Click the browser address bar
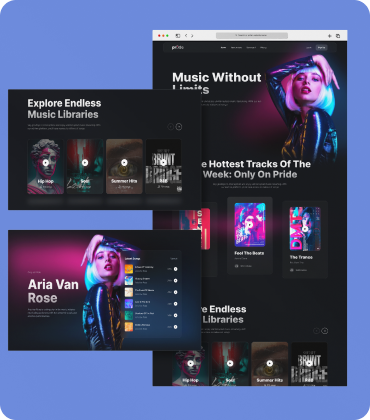This screenshot has width=370, height=420. (252, 35)
